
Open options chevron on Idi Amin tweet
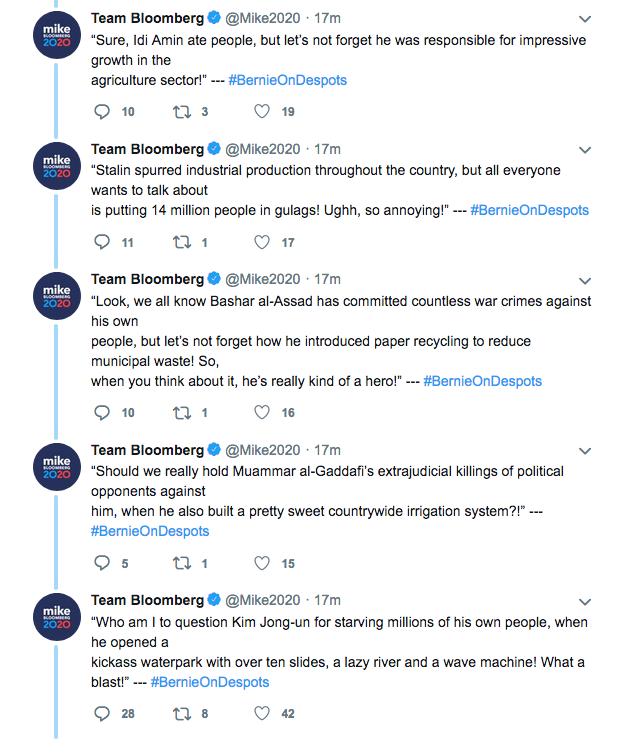[585, 19]
